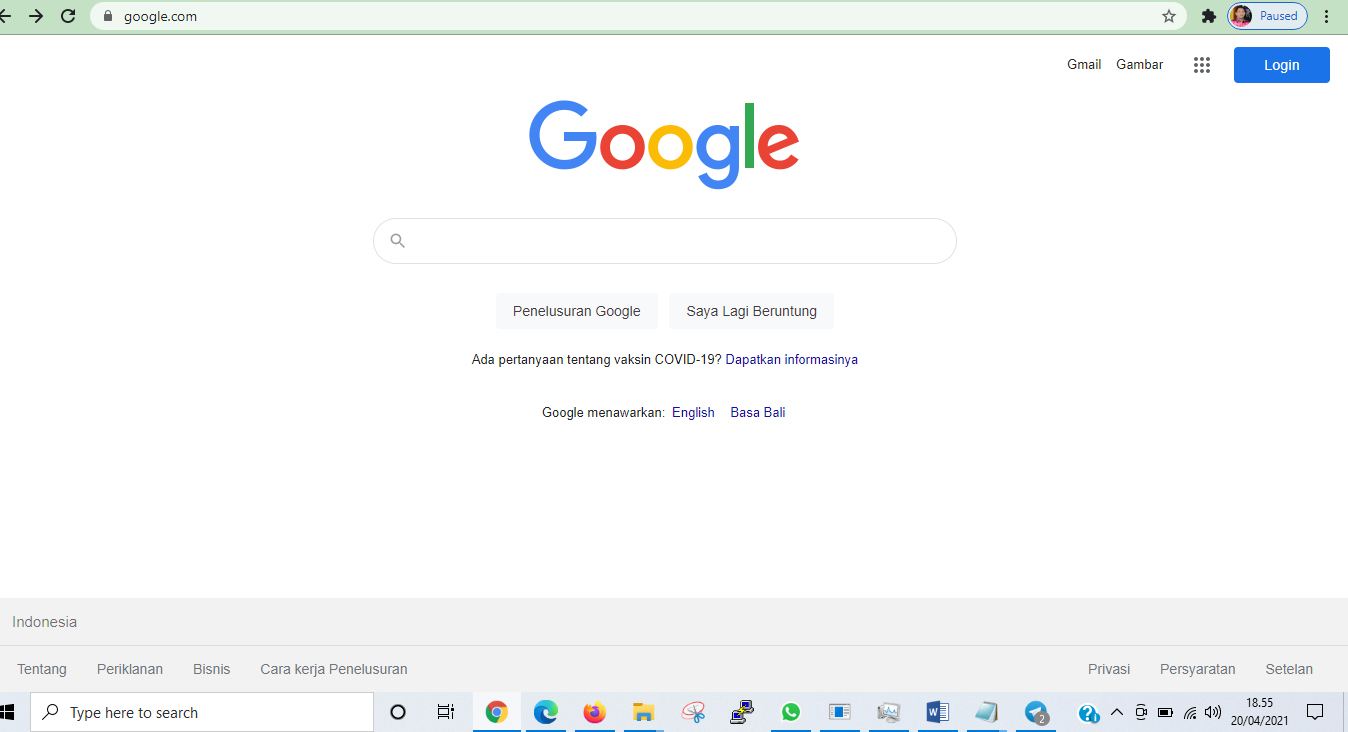Expand hidden icons in the system tray
Viewport: 1348px width, 732px height.
[1117, 712]
